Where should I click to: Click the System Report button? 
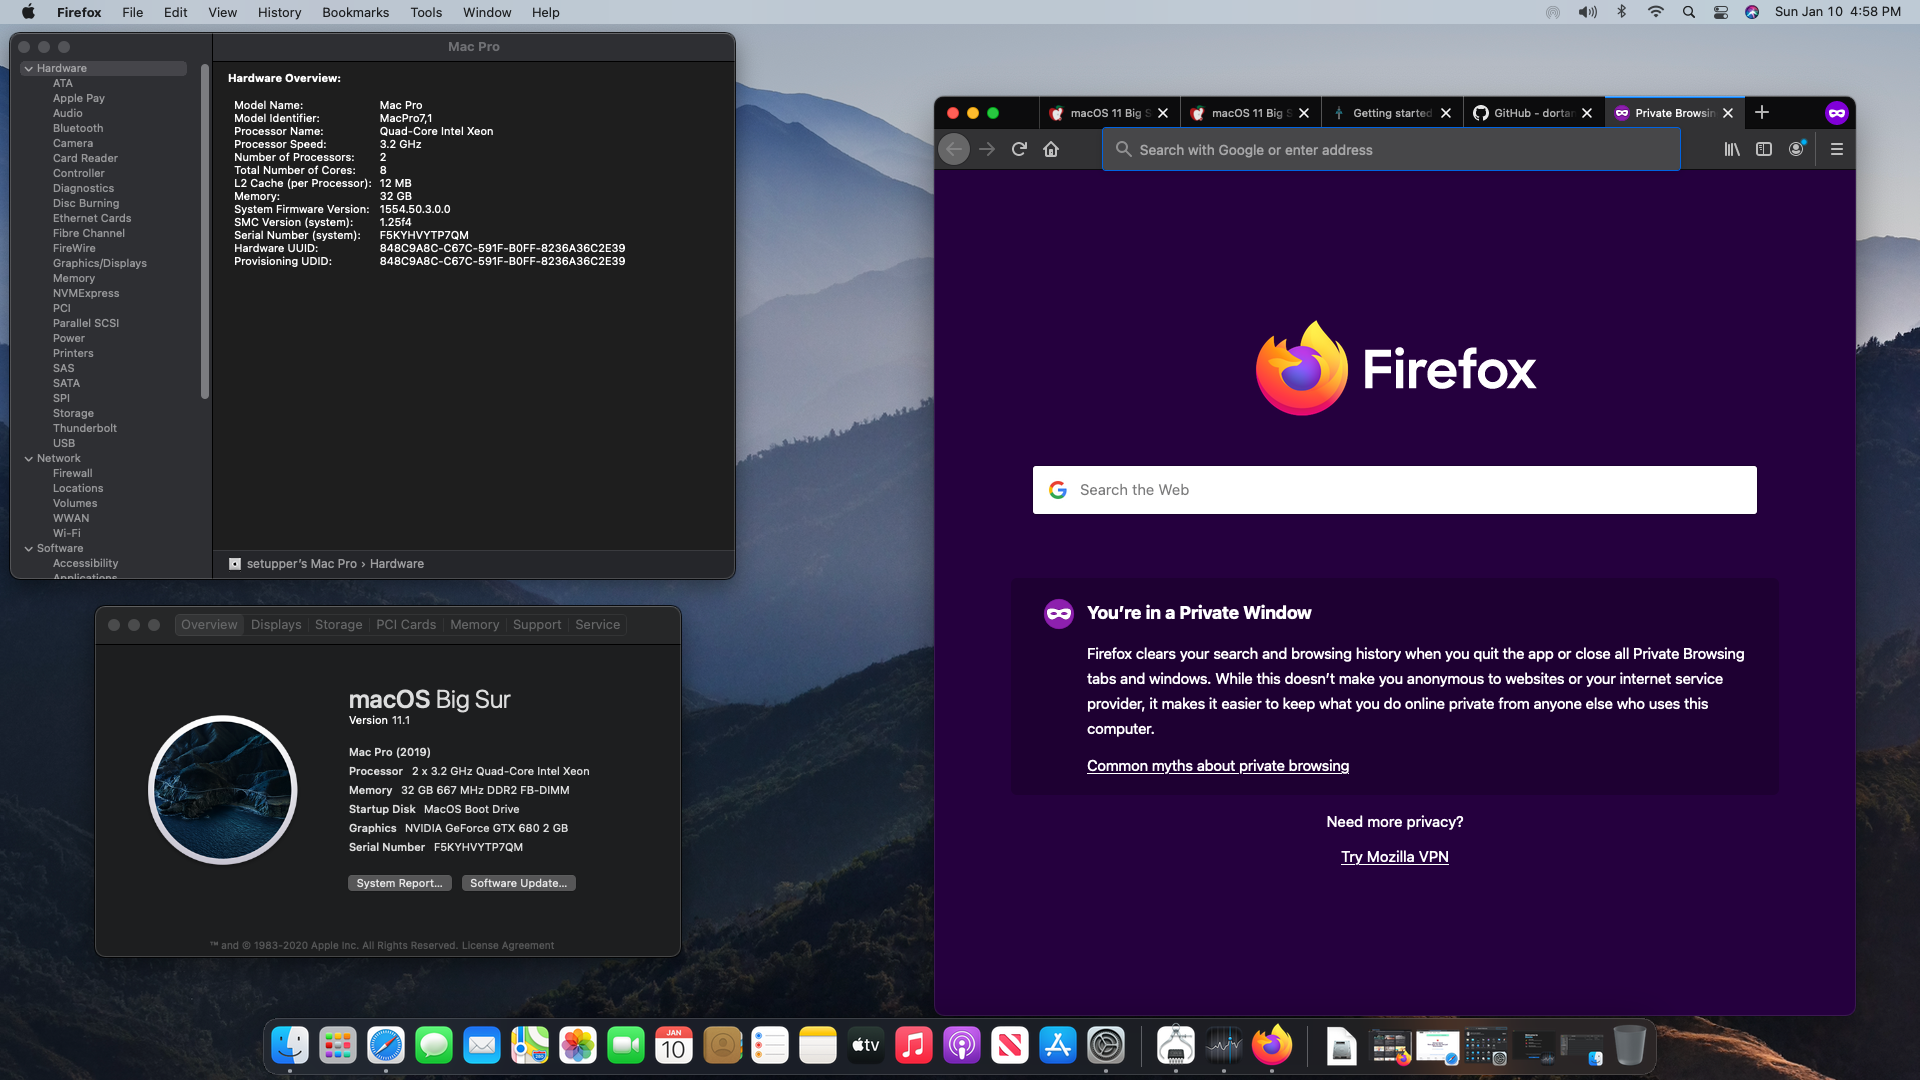(x=399, y=883)
